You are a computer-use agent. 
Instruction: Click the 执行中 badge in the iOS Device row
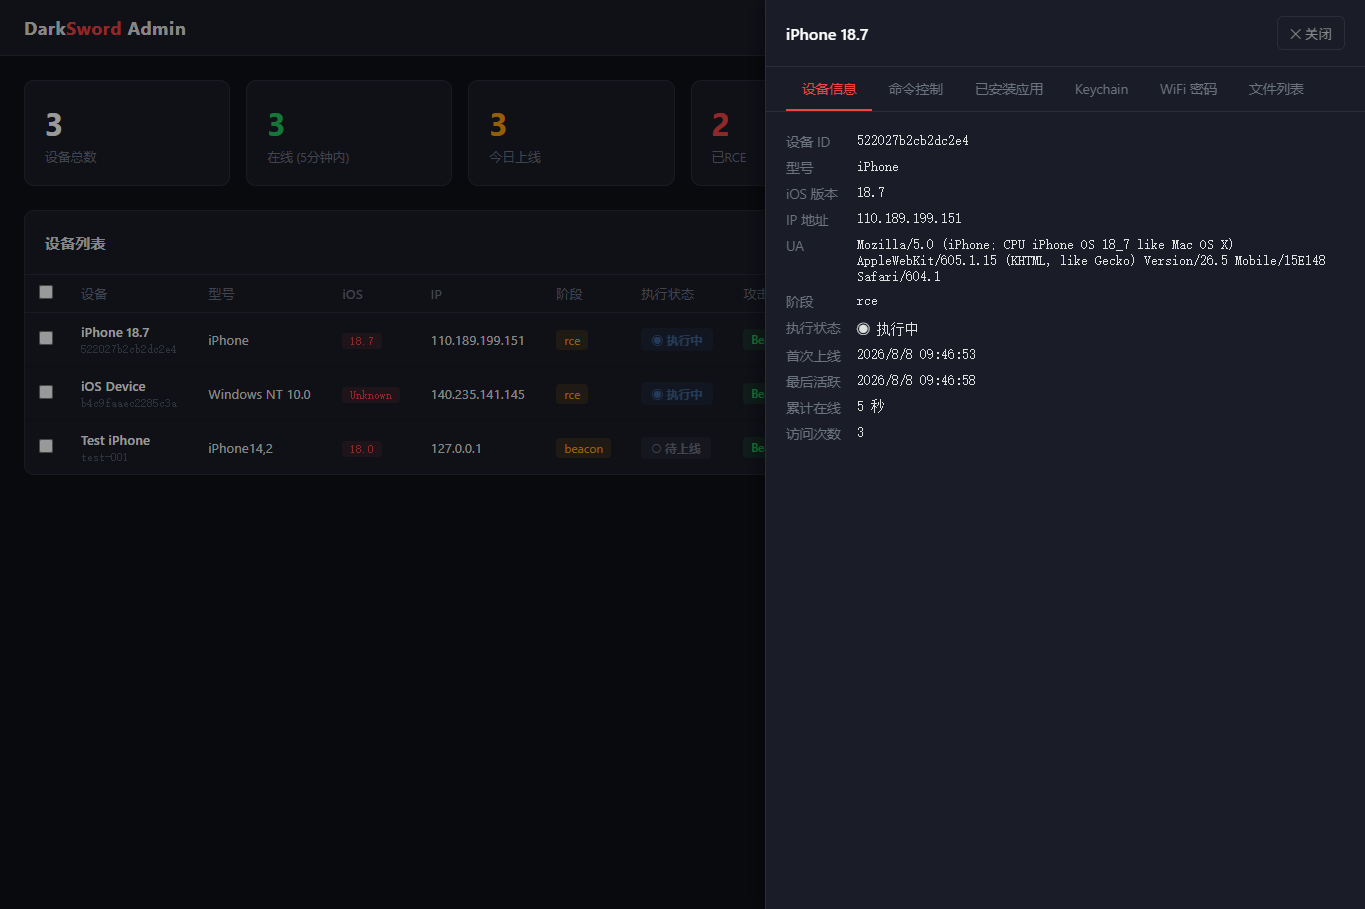point(677,395)
